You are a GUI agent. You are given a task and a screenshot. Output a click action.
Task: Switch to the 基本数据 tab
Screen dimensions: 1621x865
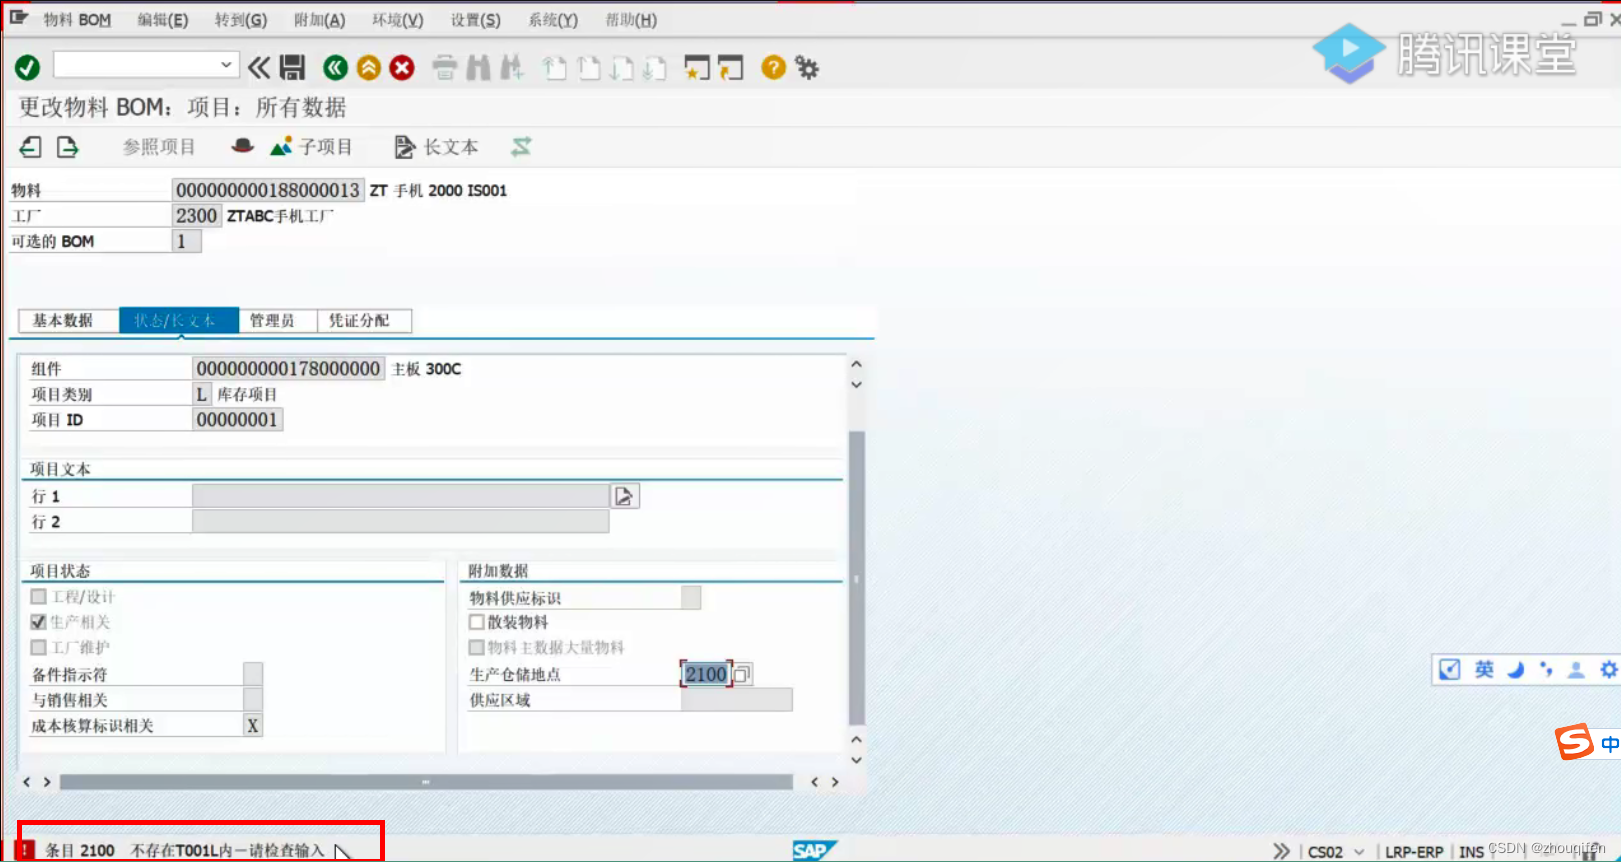click(x=68, y=320)
